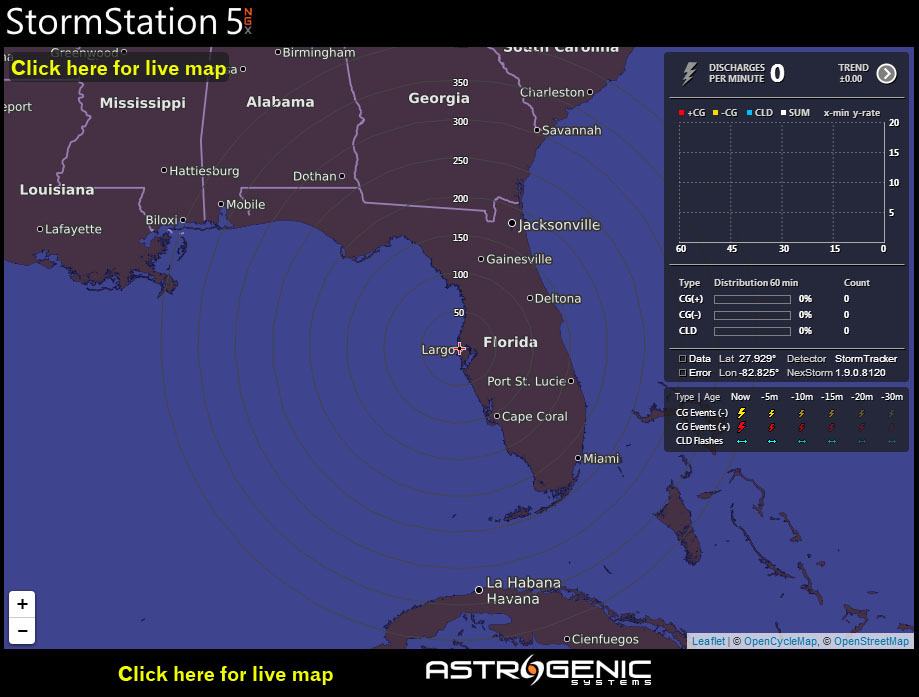The image size is (919, 697).
Task: Open the Leaflet attribution link
Action: (708, 641)
